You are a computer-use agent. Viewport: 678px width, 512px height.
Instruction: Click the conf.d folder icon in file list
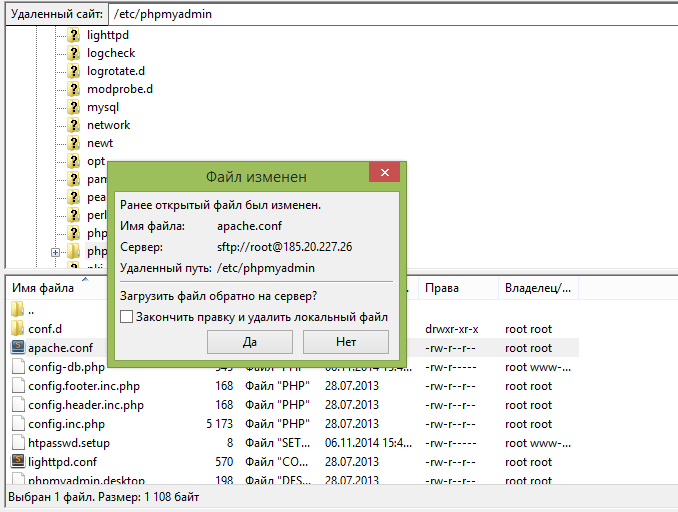click(x=18, y=329)
